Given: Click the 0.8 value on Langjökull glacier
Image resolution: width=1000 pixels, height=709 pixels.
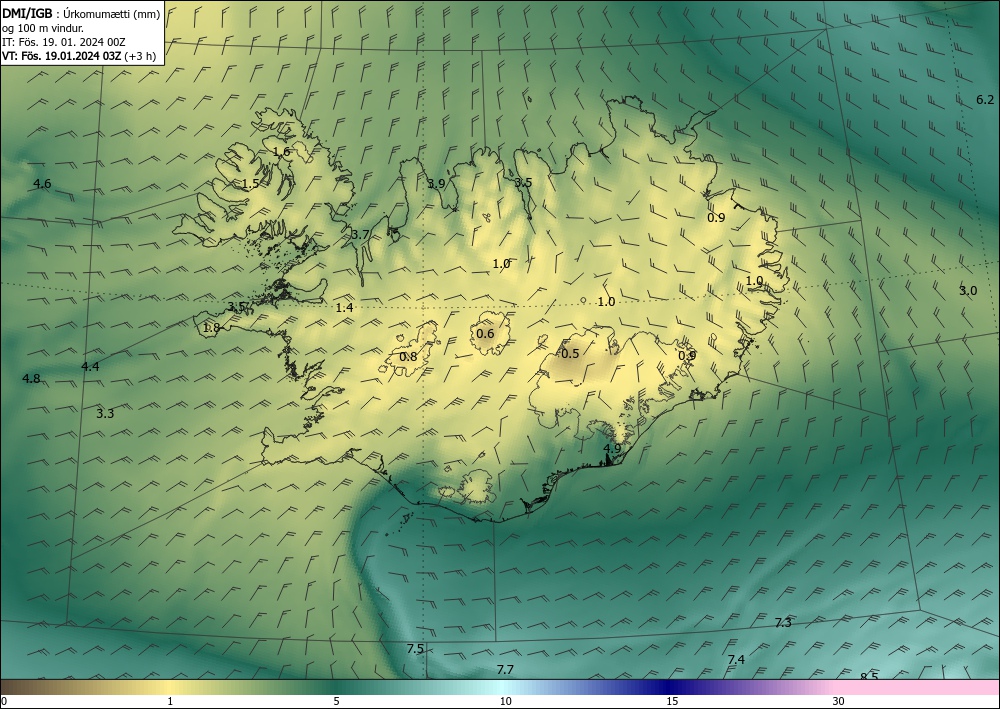Looking at the screenshot, I should 408,356.
